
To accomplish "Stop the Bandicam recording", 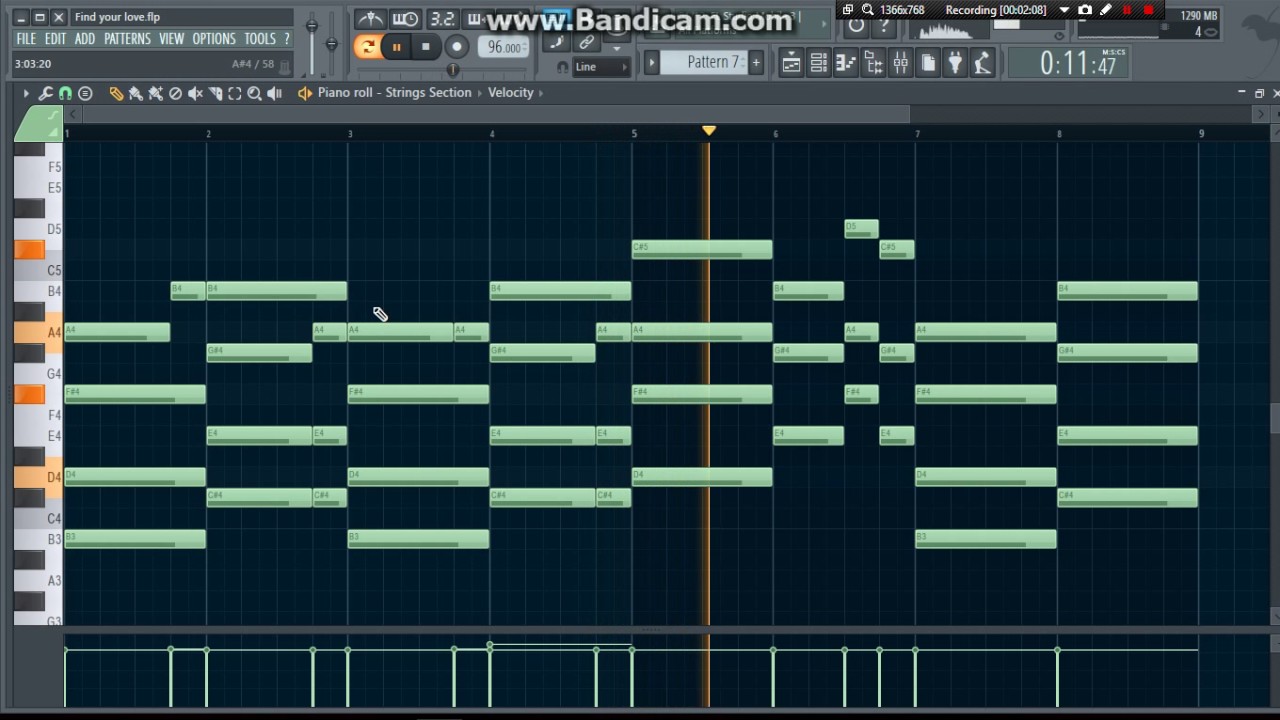I will coord(1148,10).
